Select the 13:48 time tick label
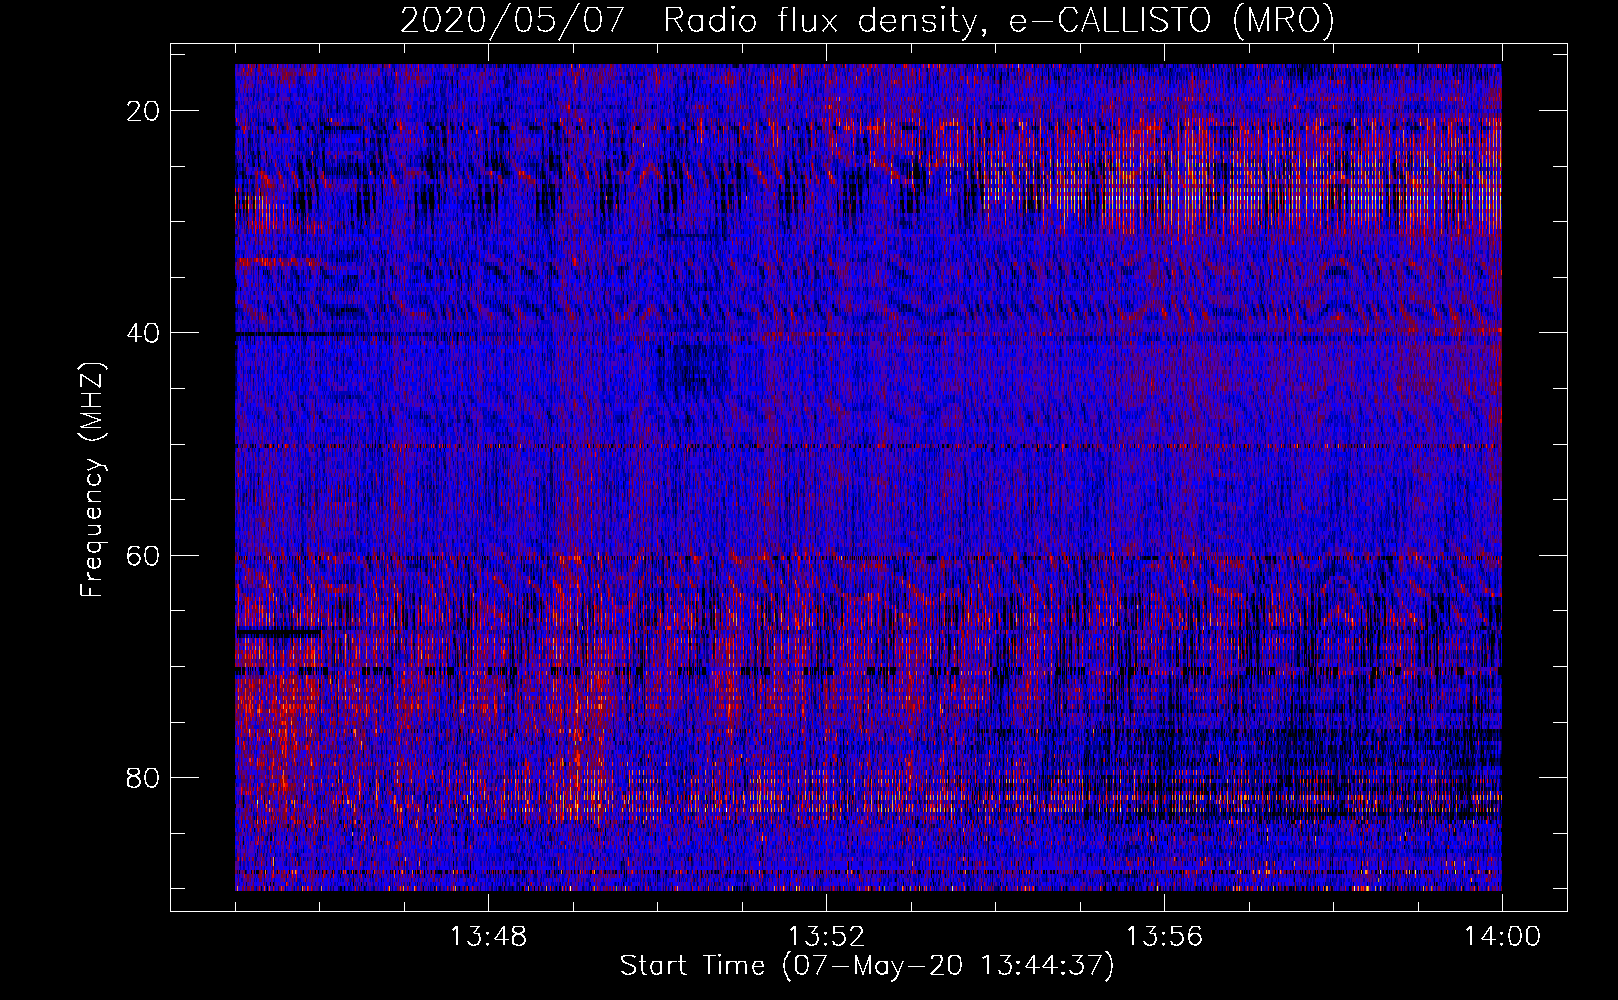1618x1000 pixels. pos(489,937)
